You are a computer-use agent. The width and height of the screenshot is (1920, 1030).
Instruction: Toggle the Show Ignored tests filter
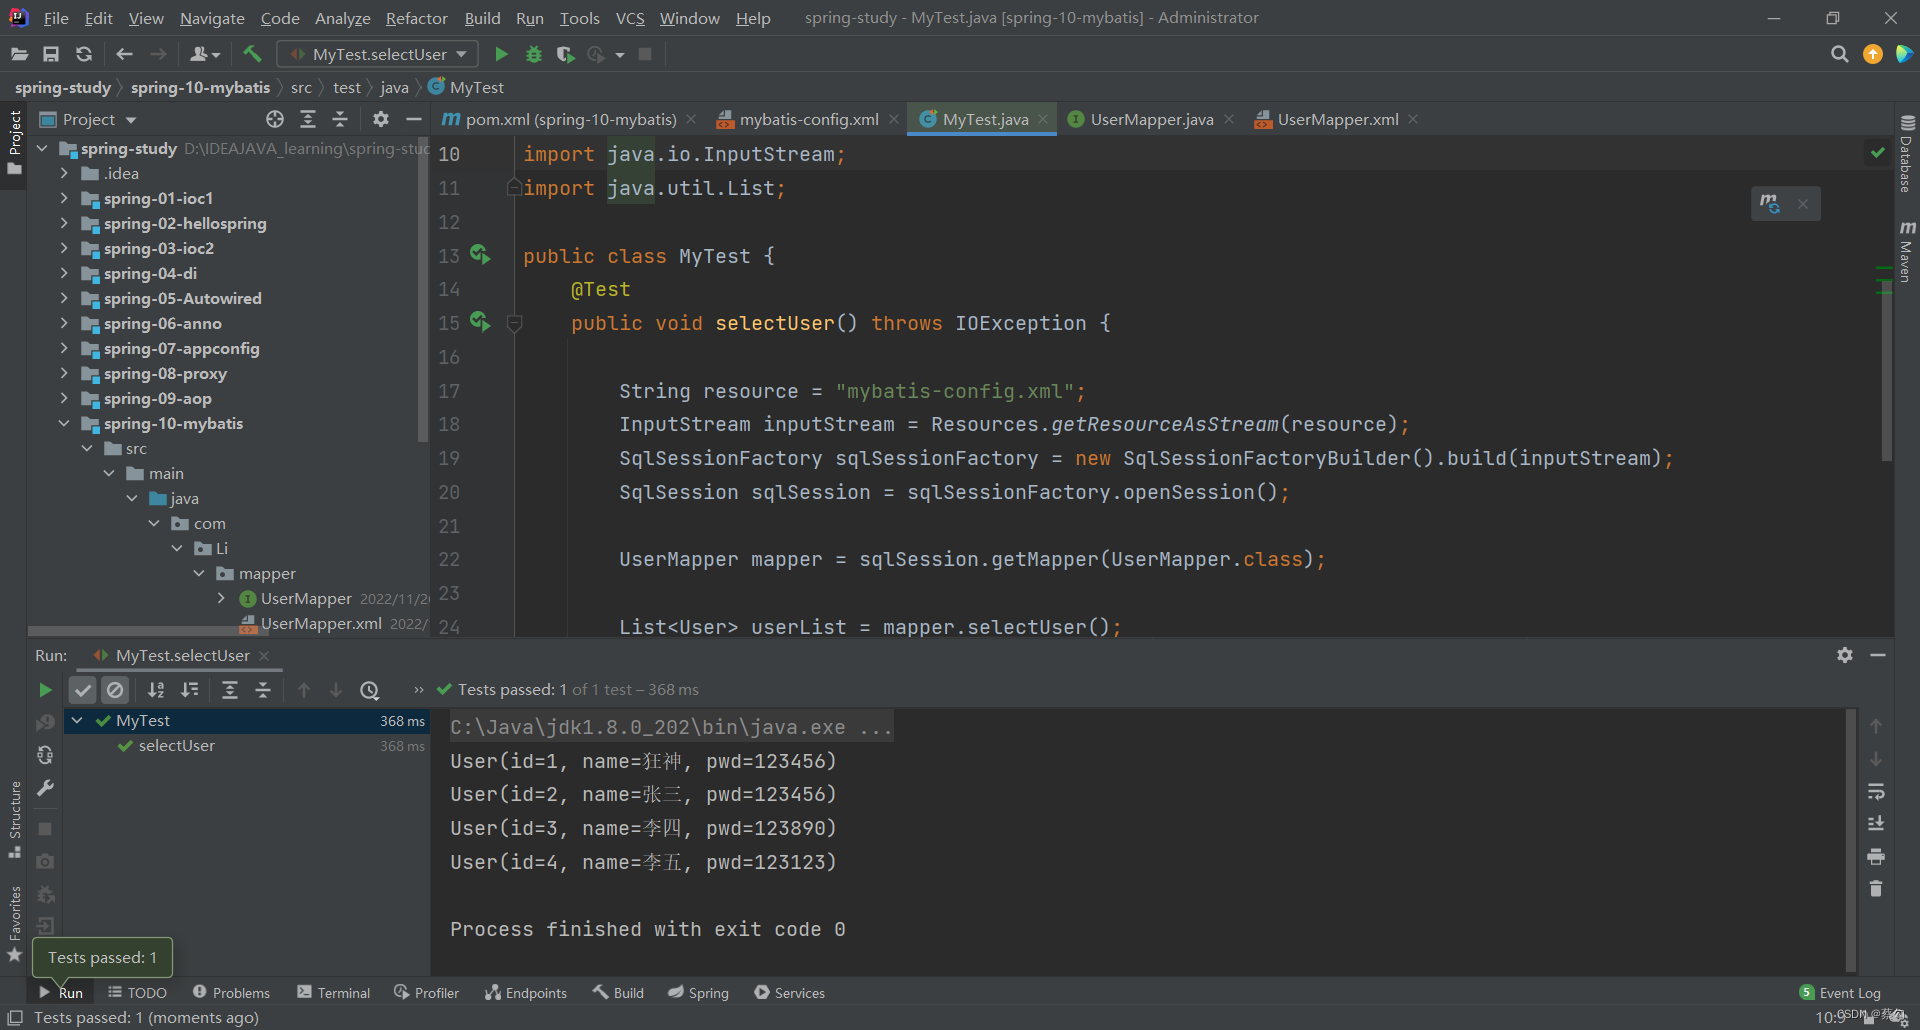[x=115, y=689]
